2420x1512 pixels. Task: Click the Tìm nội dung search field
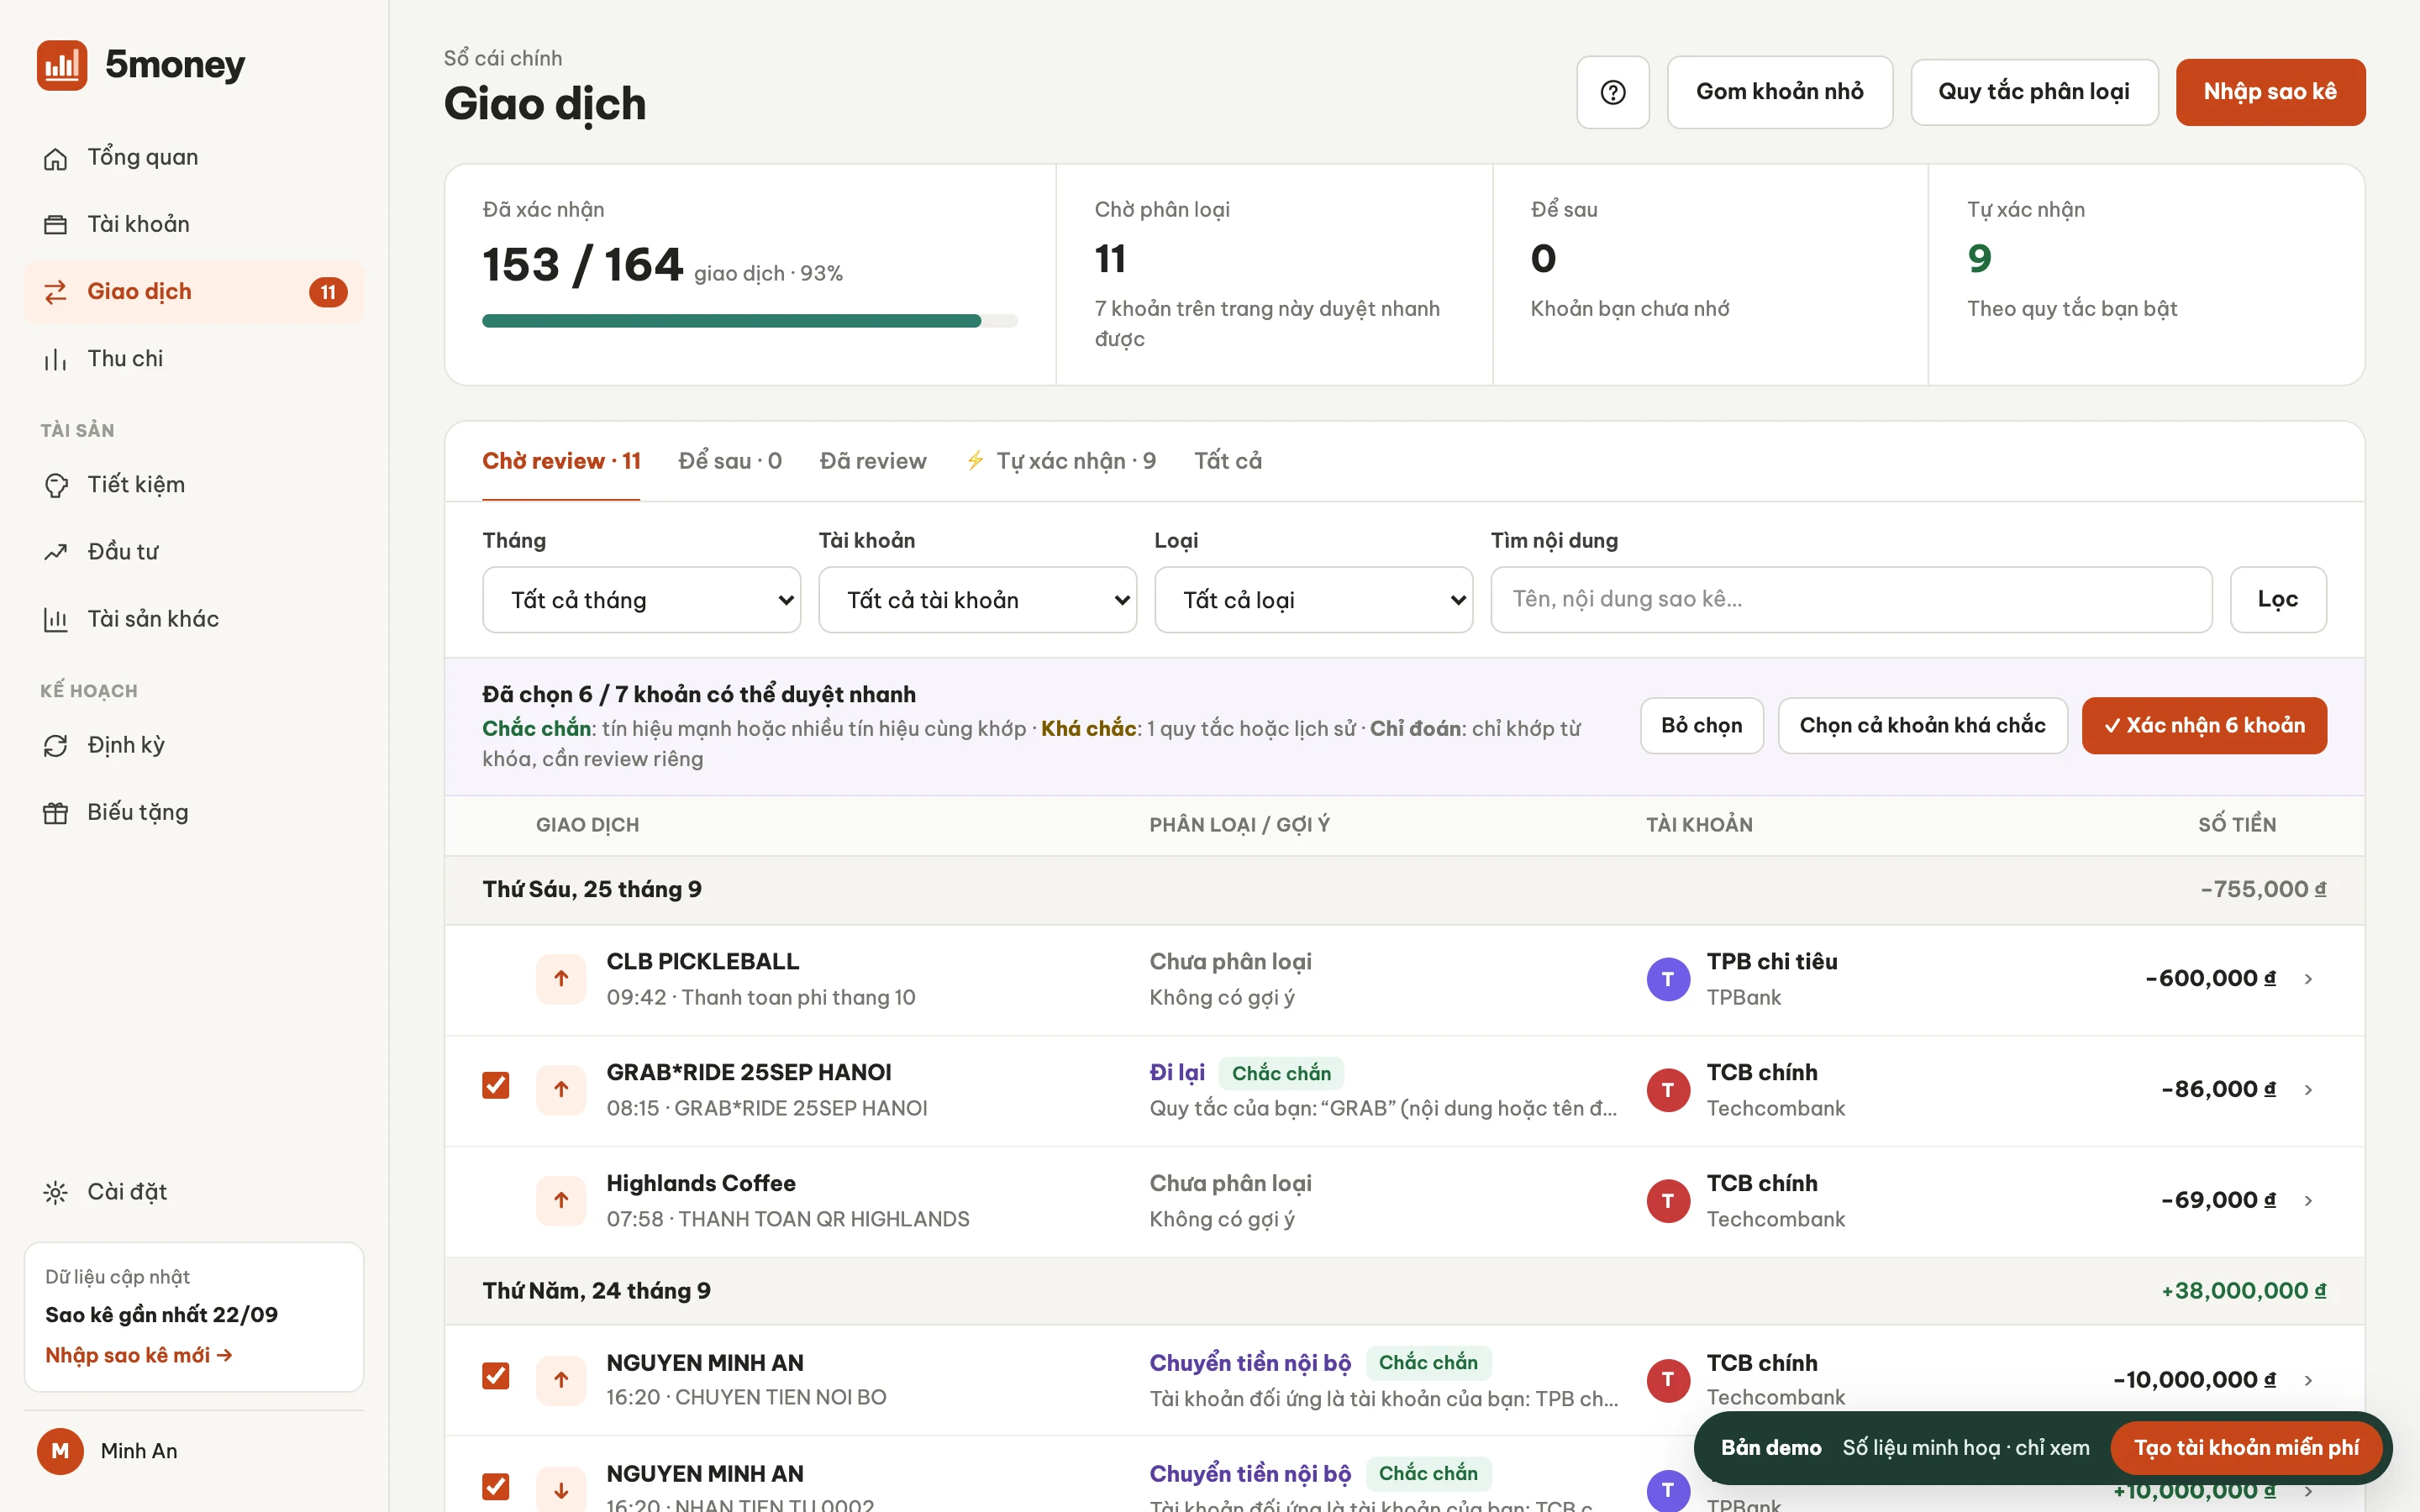click(1851, 600)
